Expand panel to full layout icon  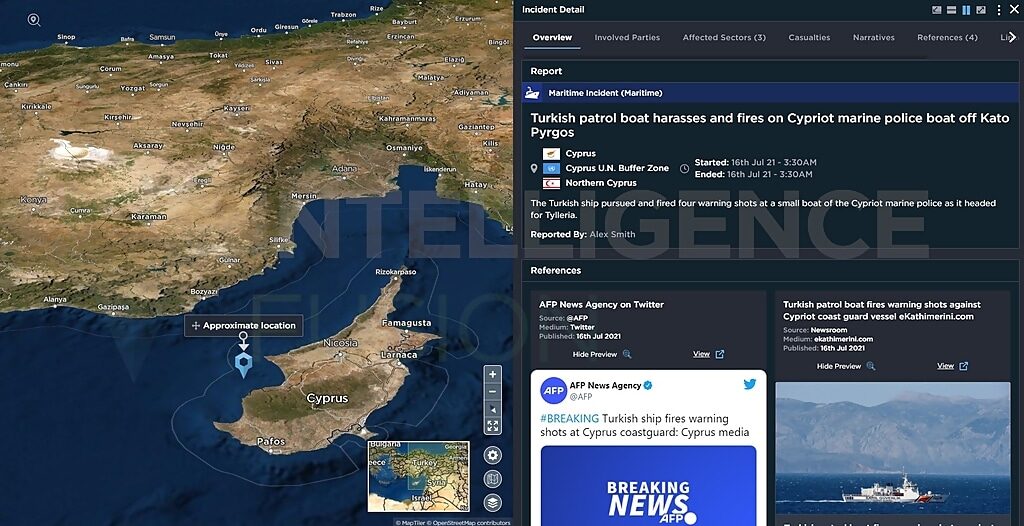pyautogui.click(x=981, y=10)
